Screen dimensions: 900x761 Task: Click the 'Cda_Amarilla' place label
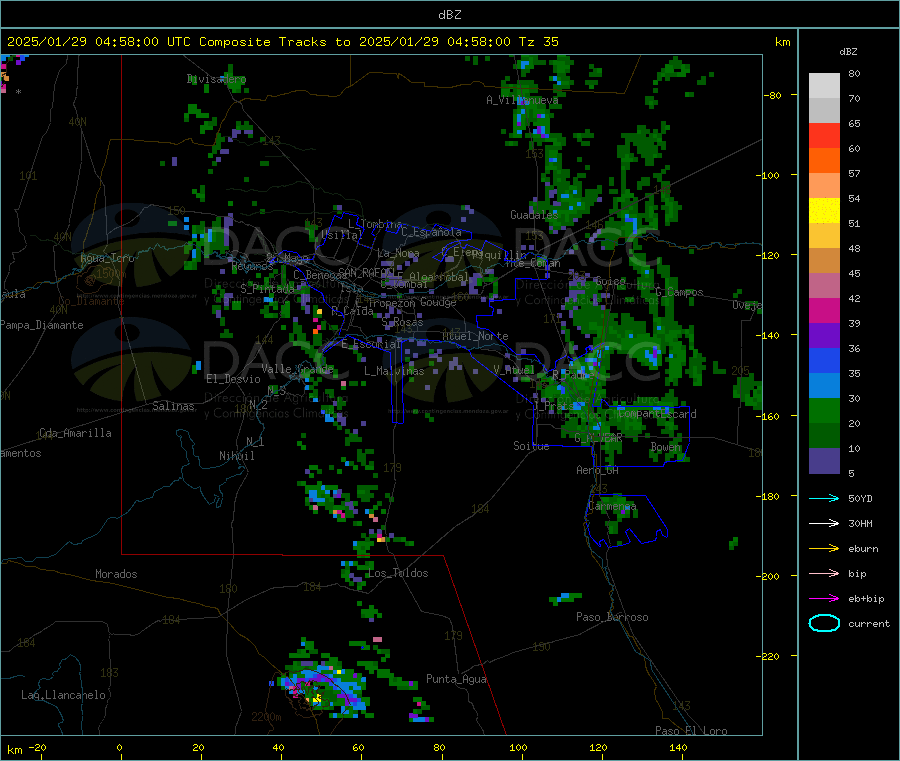[x=75, y=433]
